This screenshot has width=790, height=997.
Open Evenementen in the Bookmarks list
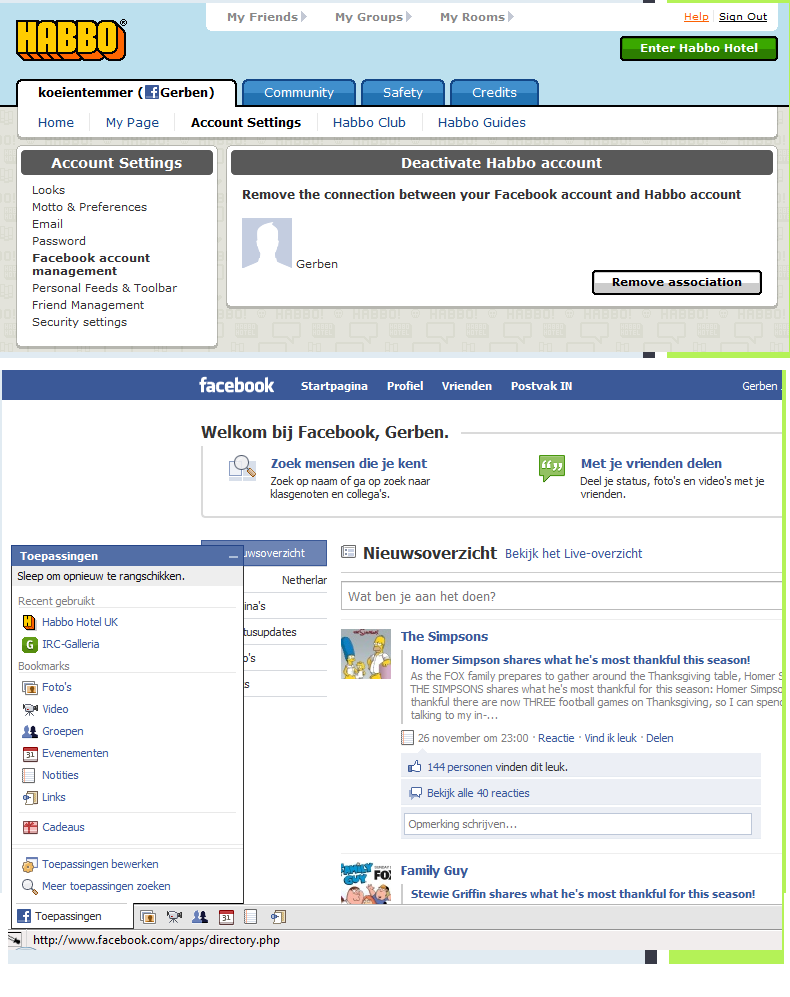(x=75, y=753)
